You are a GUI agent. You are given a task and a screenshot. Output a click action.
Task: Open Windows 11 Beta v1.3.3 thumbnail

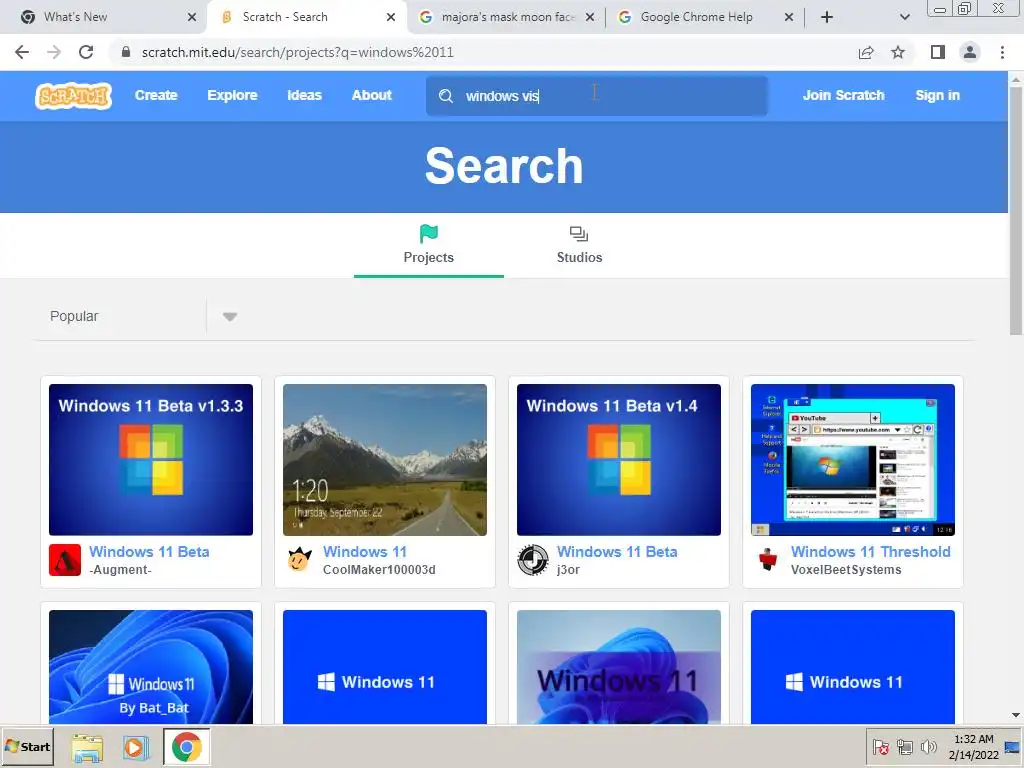point(151,460)
